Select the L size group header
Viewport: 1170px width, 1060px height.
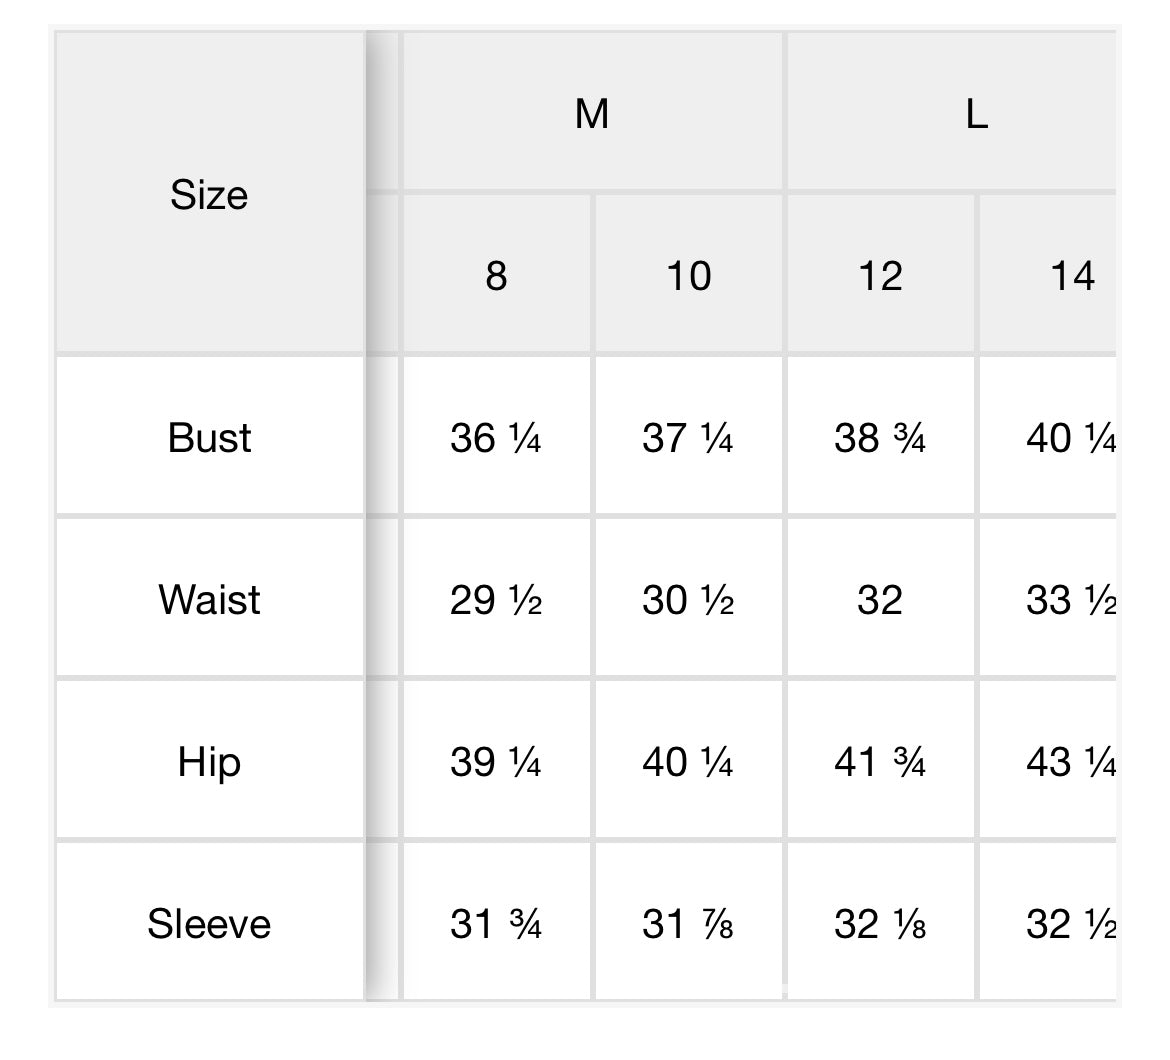[976, 114]
